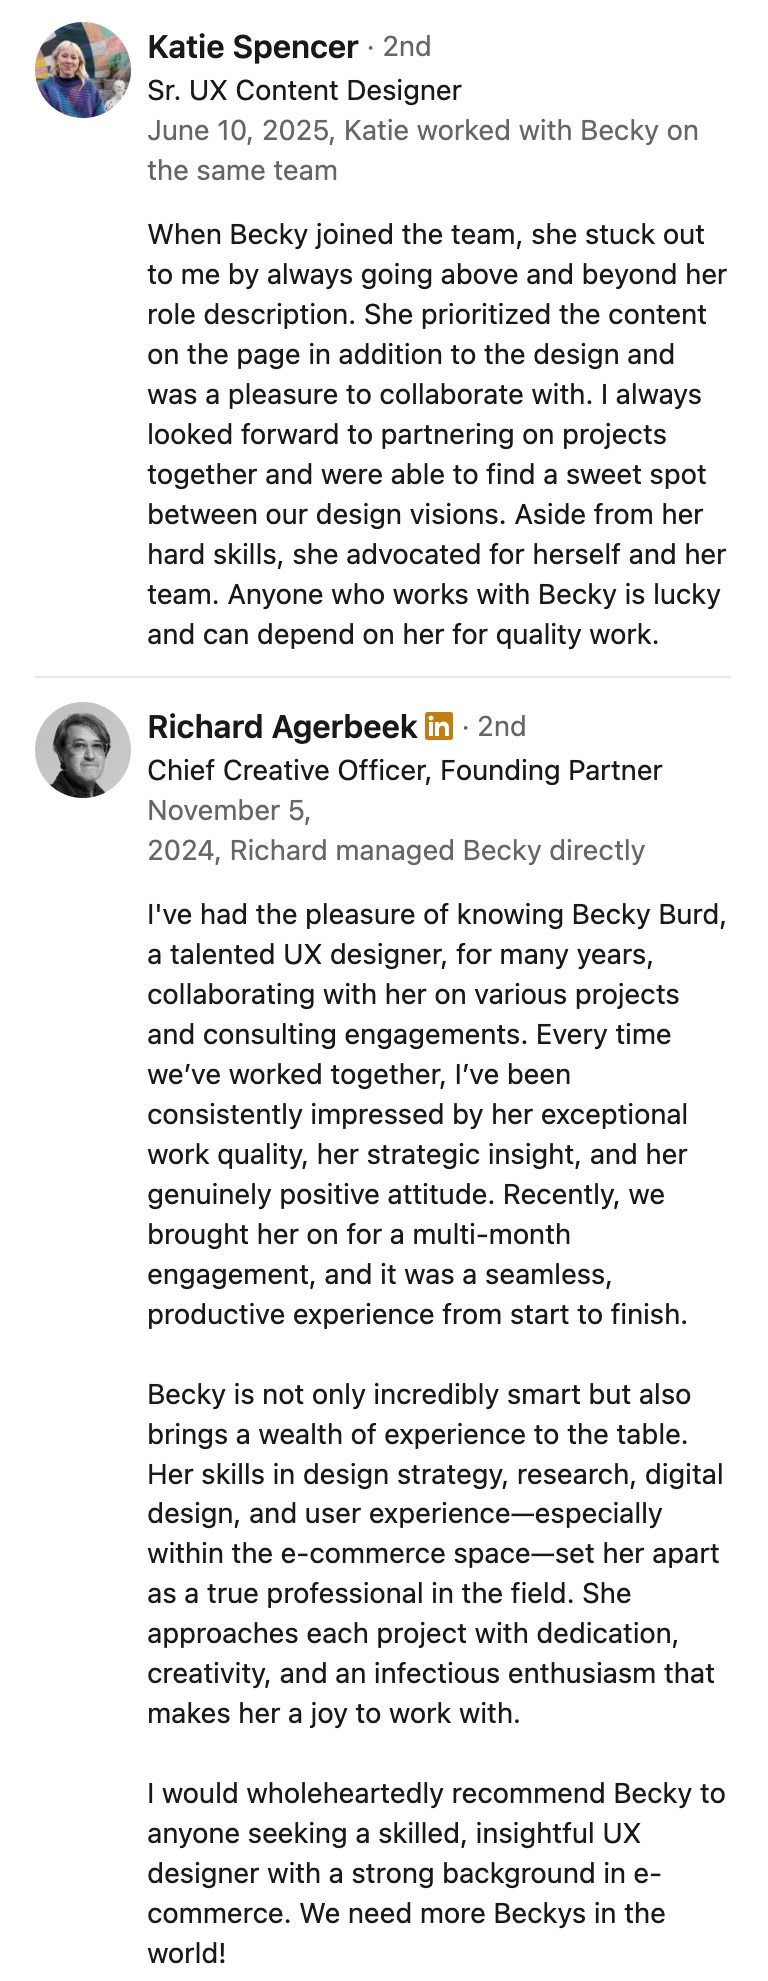Click "Chief Creative Officer, Founding Partner" headline
This screenshot has width=768, height=1981.
click(x=404, y=771)
